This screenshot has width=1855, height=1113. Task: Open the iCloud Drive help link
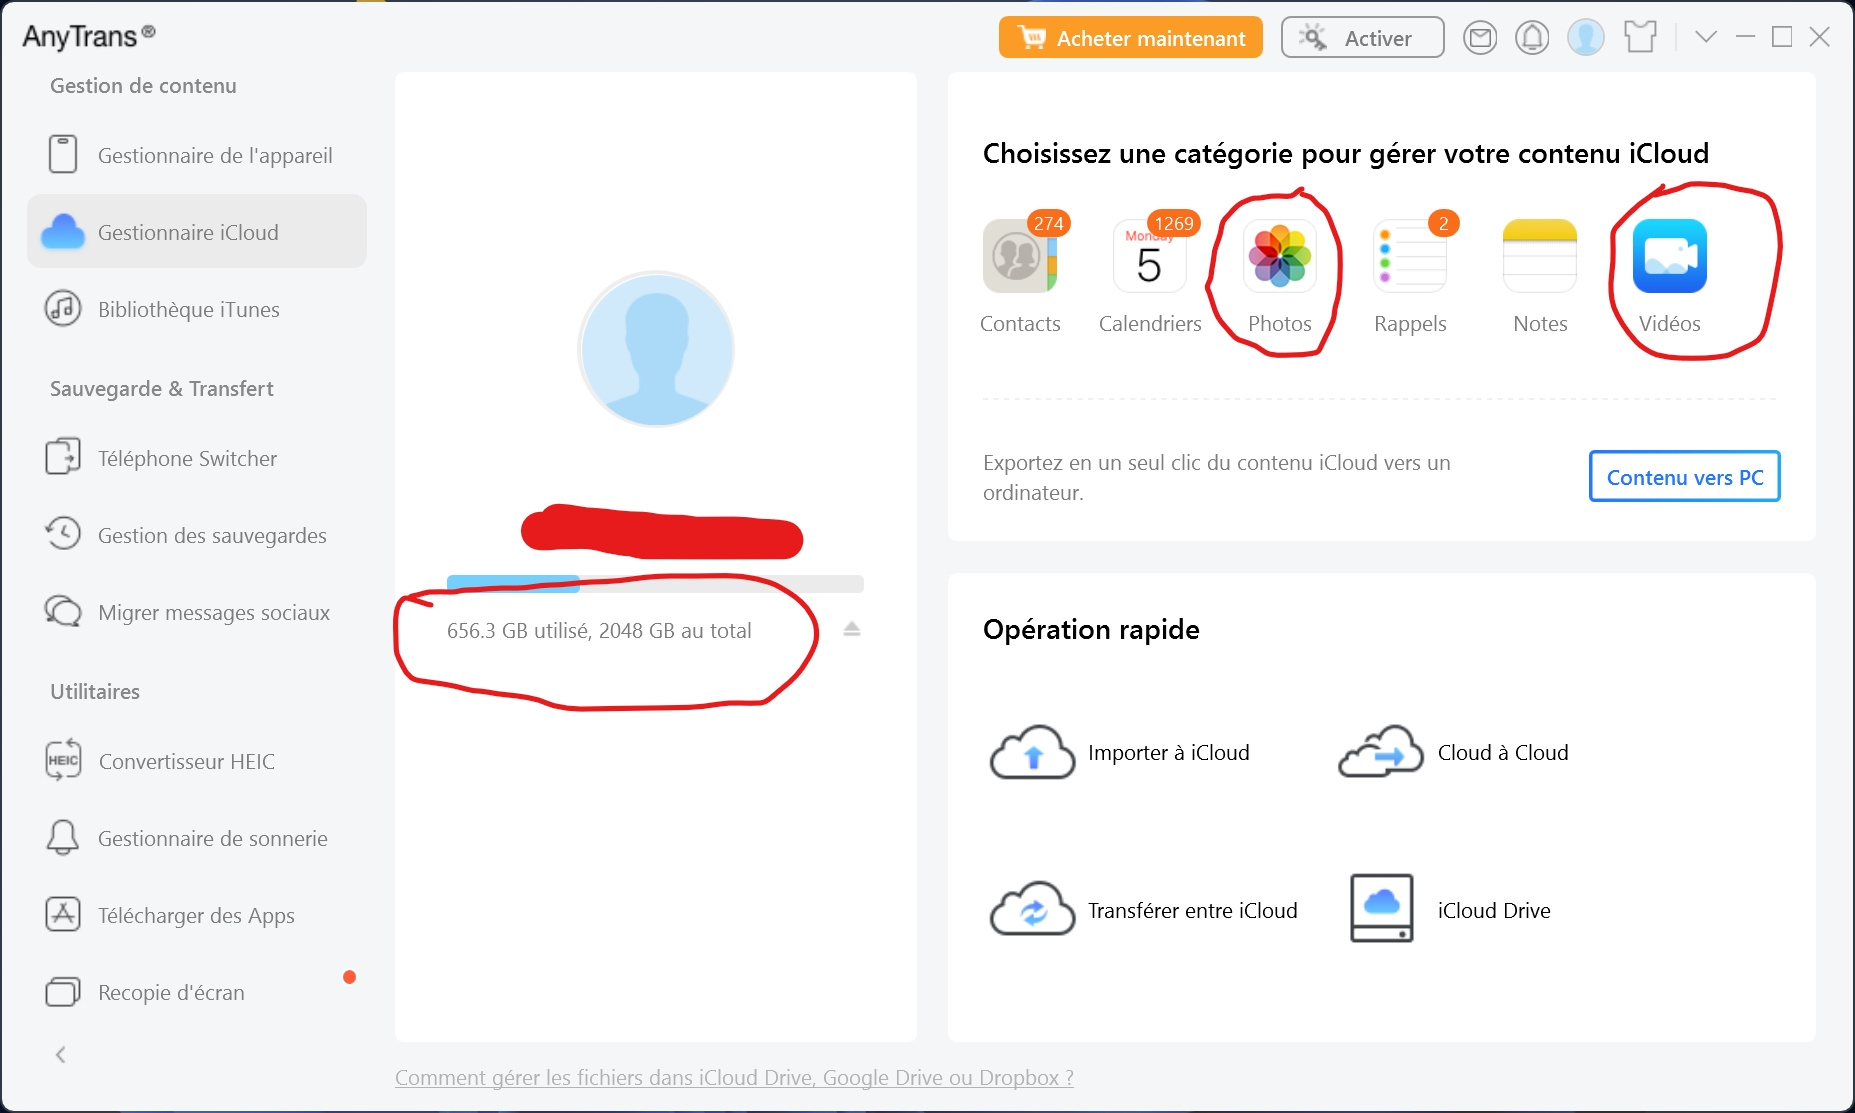pyautogui.click(x=734, y=1078)
